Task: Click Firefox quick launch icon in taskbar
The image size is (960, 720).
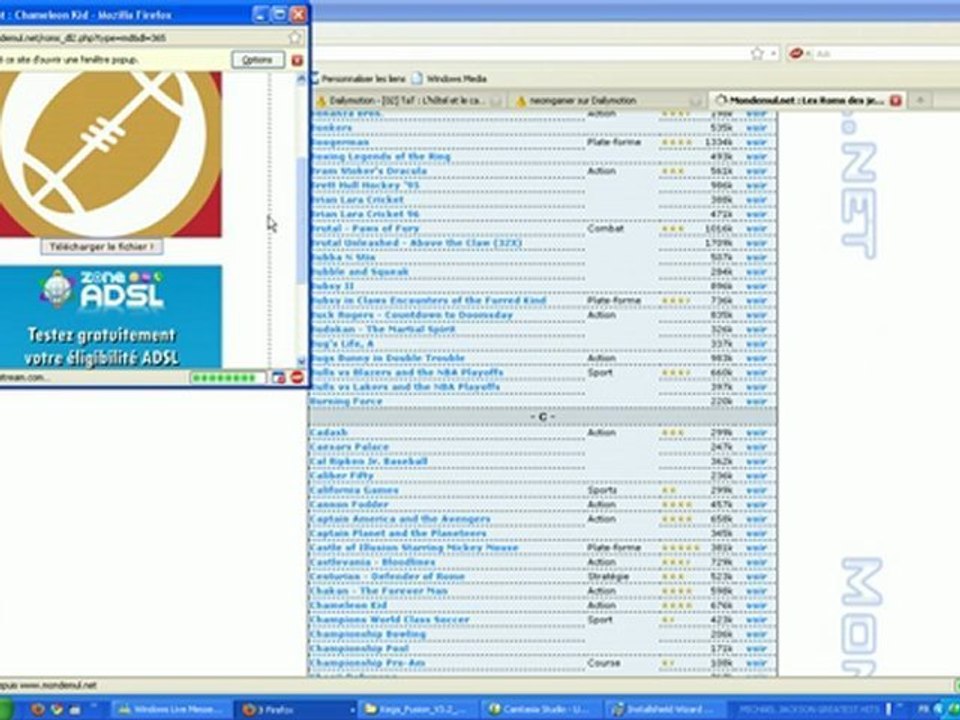Action: click(x=38, y=710)
